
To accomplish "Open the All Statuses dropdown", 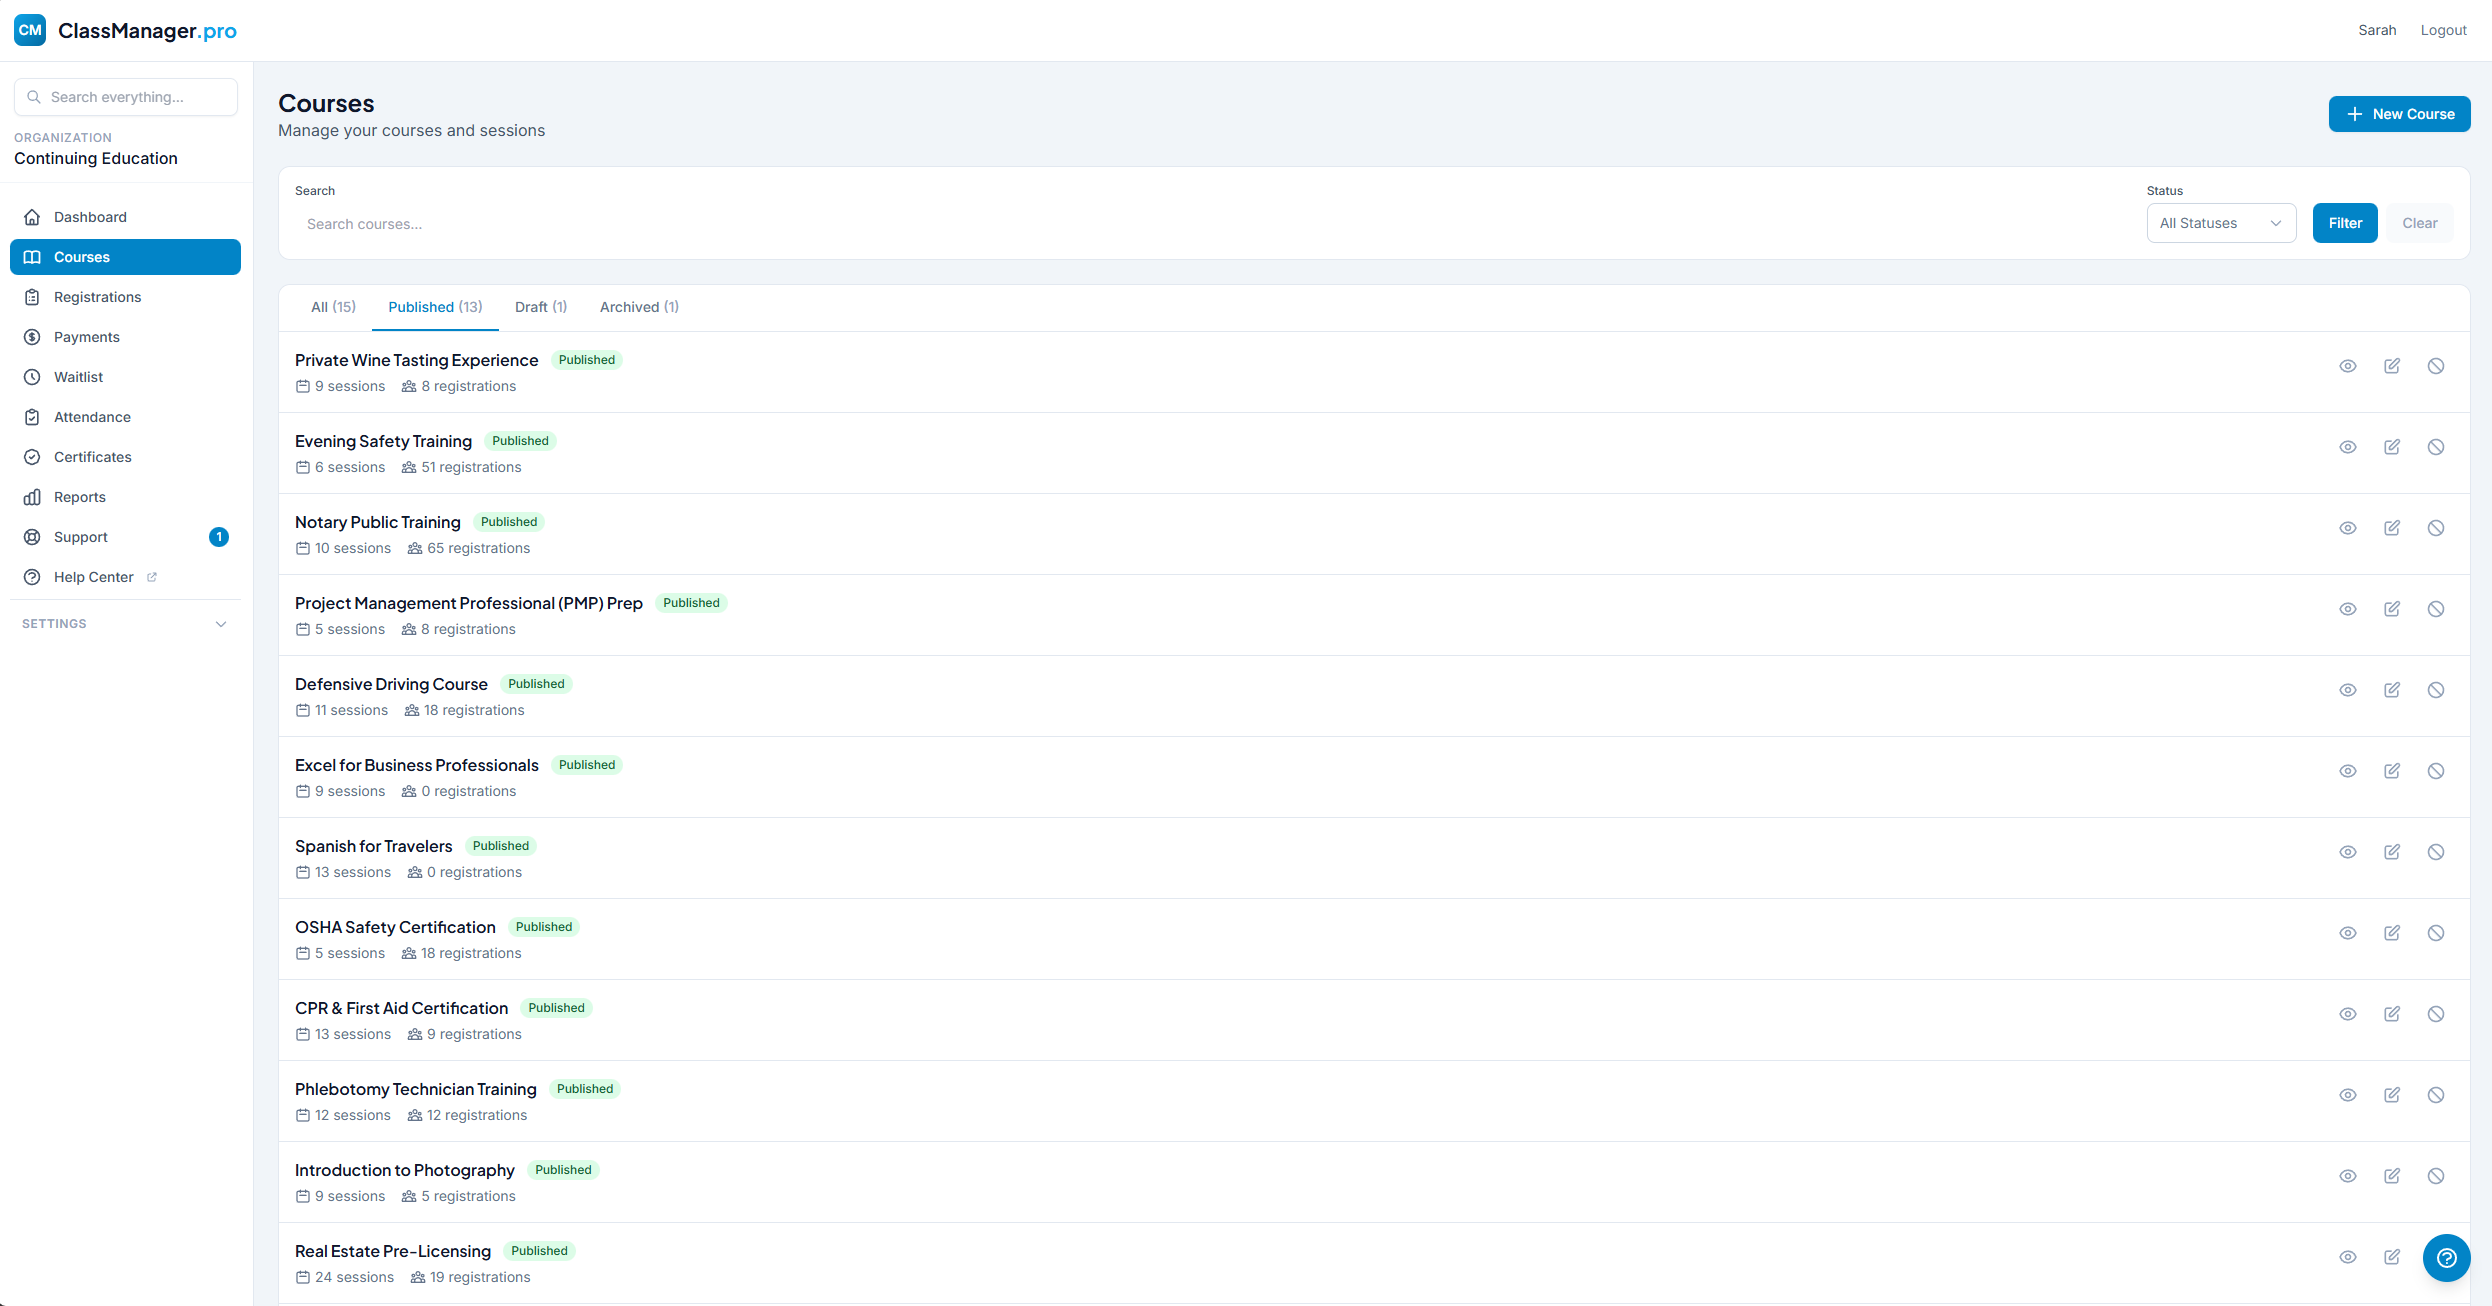I will pos(2220,223).
